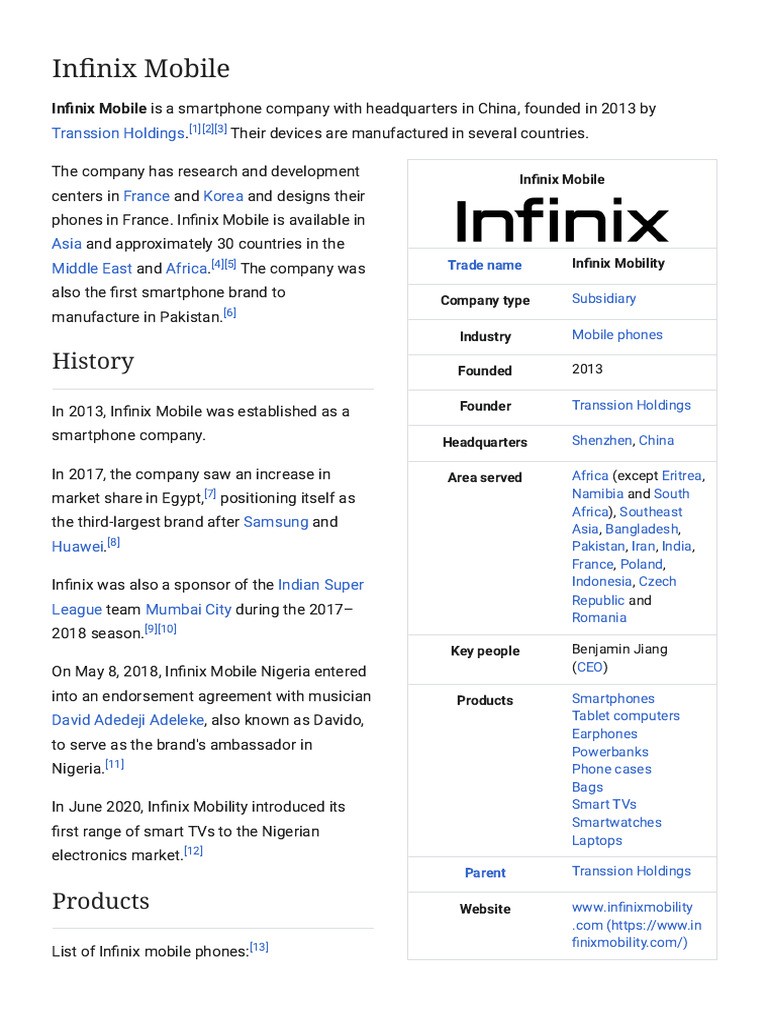Visit the Huawei article link
Viewport: 768px width, 1024px height.
78,547
